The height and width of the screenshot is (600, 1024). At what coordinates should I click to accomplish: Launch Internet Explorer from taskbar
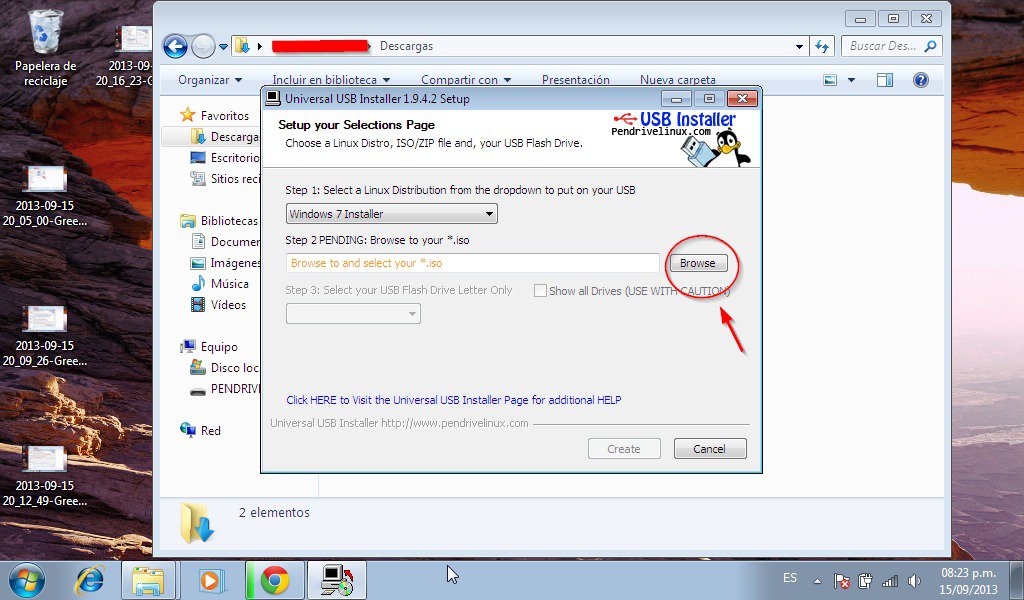(x=91, y=579)
